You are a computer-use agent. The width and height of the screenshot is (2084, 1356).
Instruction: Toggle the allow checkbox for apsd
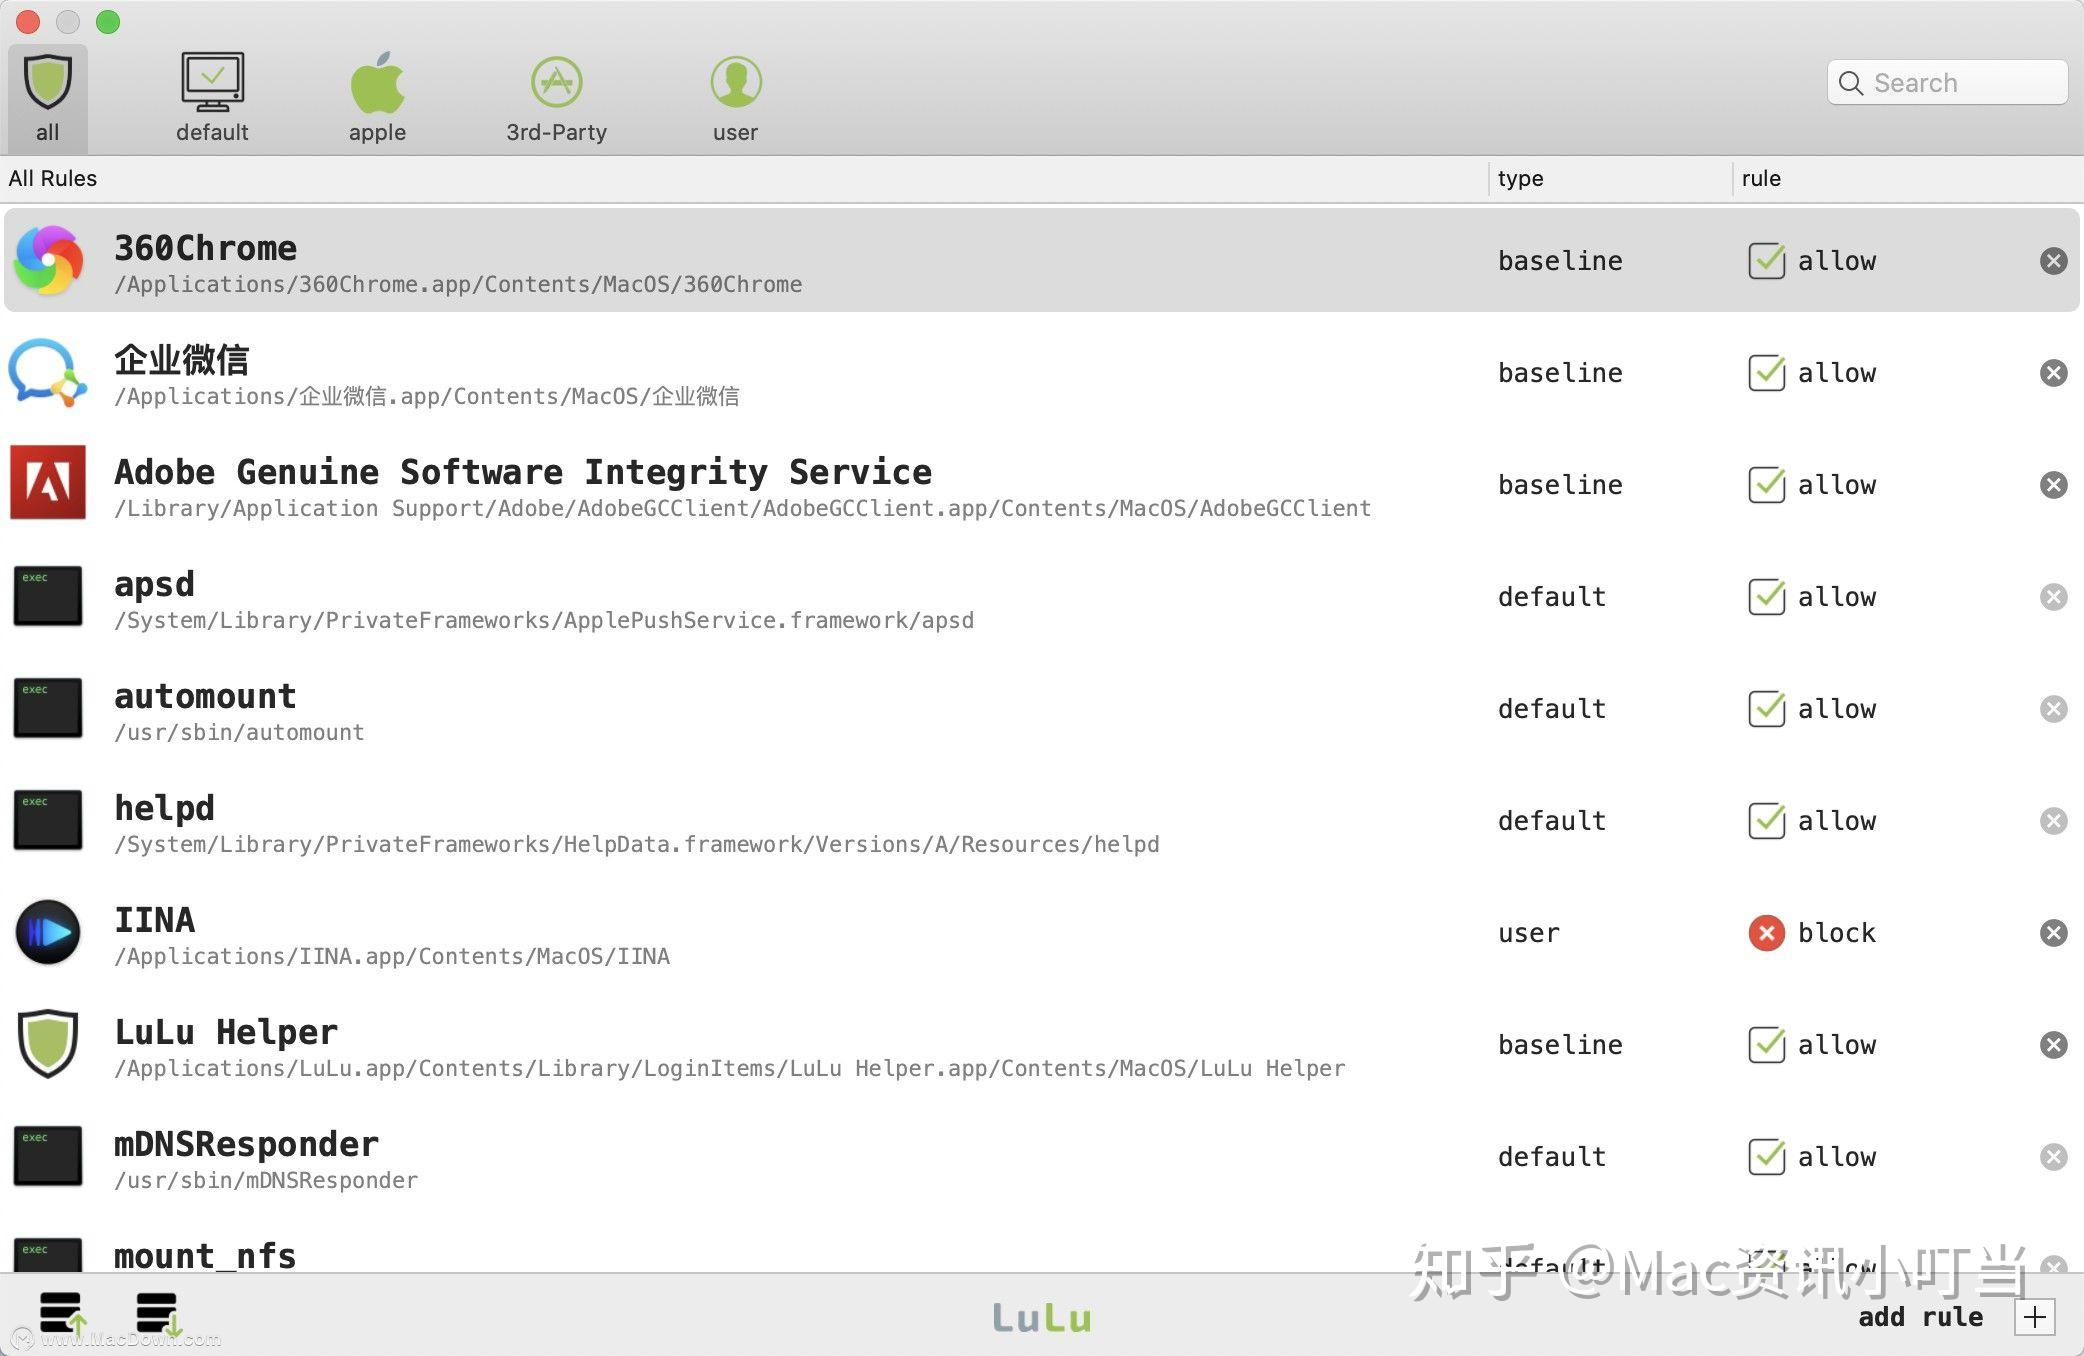1766,597
